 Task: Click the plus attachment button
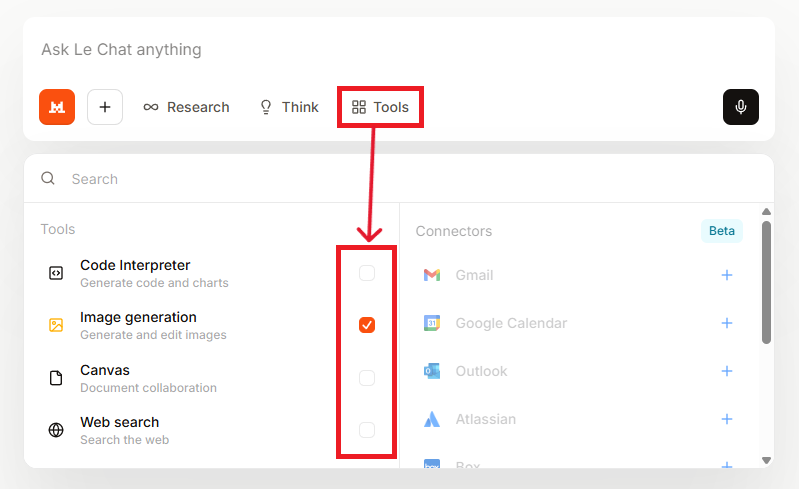(105, 107)
